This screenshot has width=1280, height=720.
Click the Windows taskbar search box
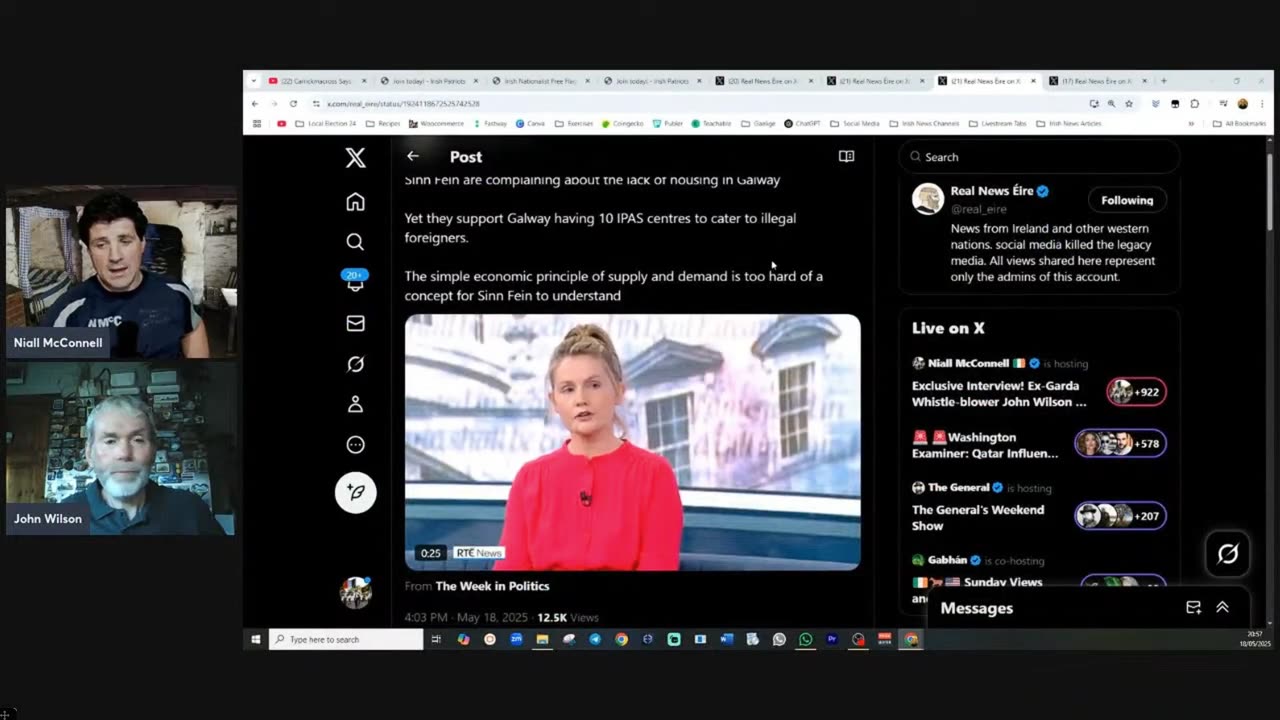point(346,639)
